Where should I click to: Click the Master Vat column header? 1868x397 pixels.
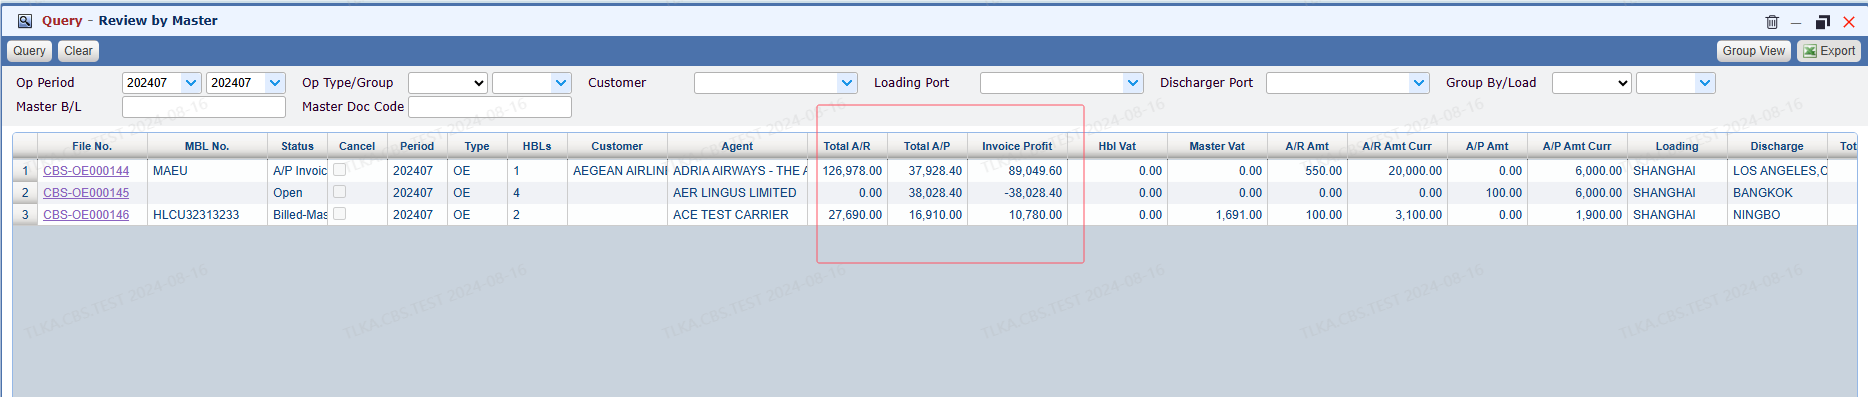click(x=1217, y=146)
